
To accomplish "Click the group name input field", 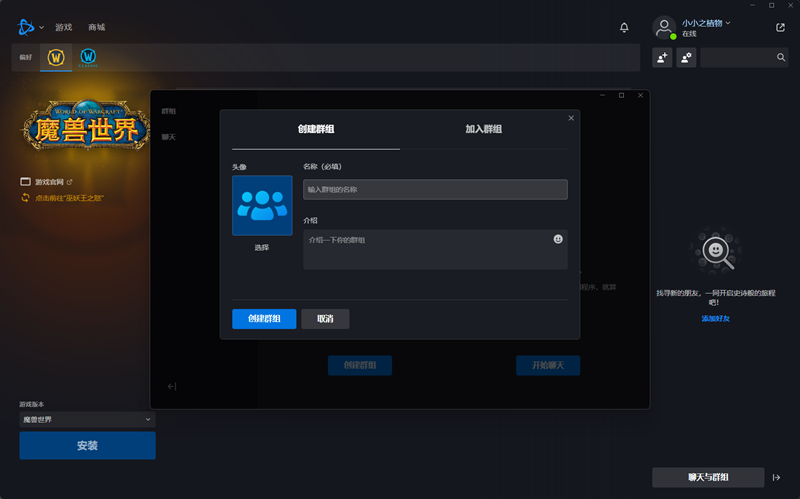I will [x=435, y=189].
